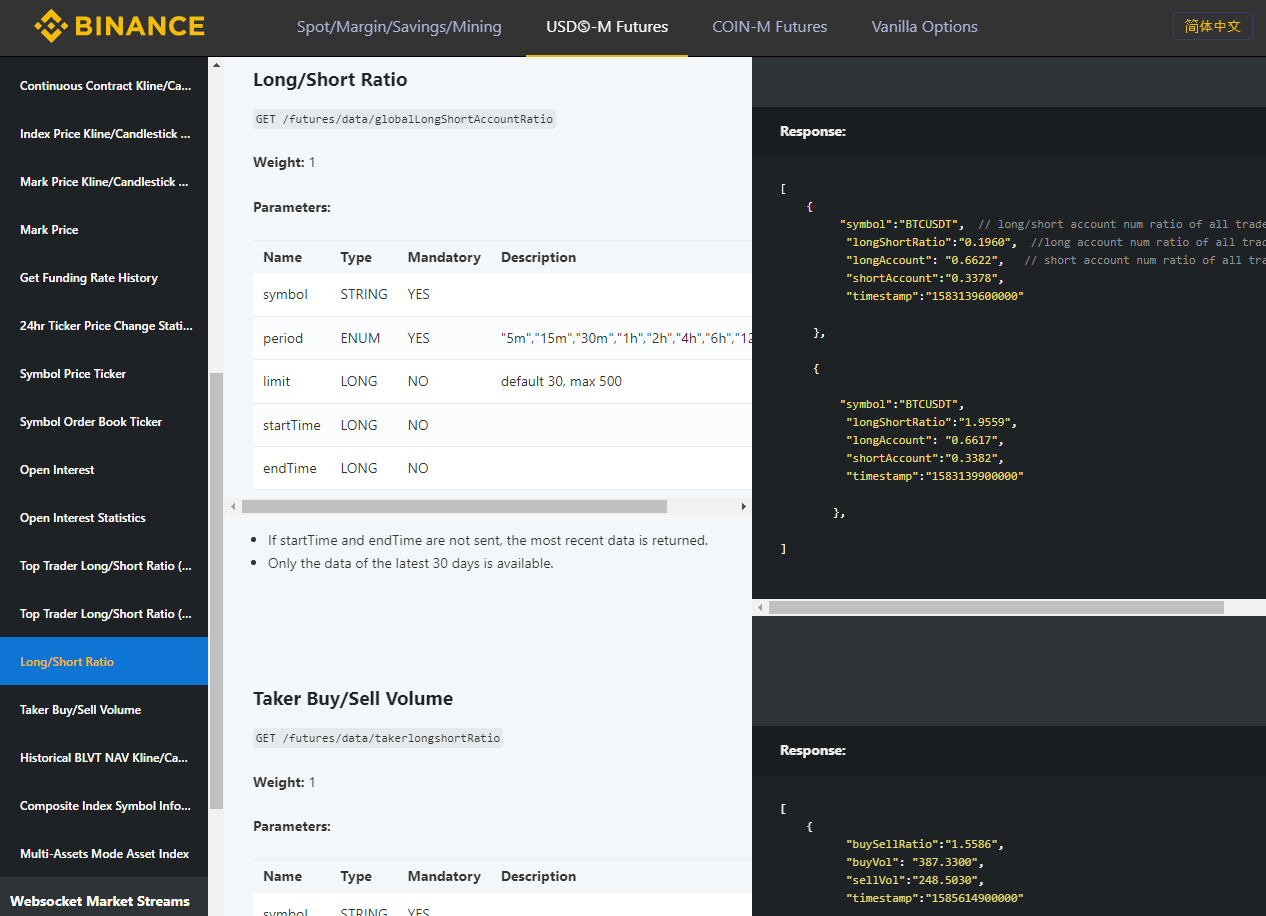
Task: Expand Websocket Market Streams section
Action: 104,901
